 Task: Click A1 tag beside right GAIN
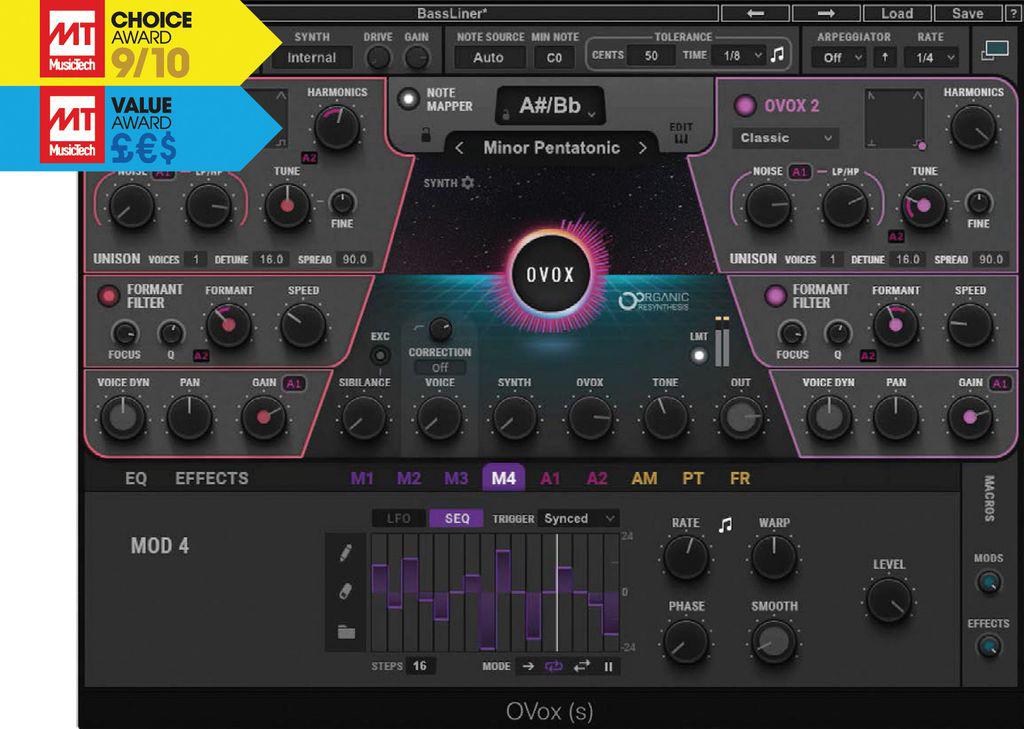[x=1000, y=383]
